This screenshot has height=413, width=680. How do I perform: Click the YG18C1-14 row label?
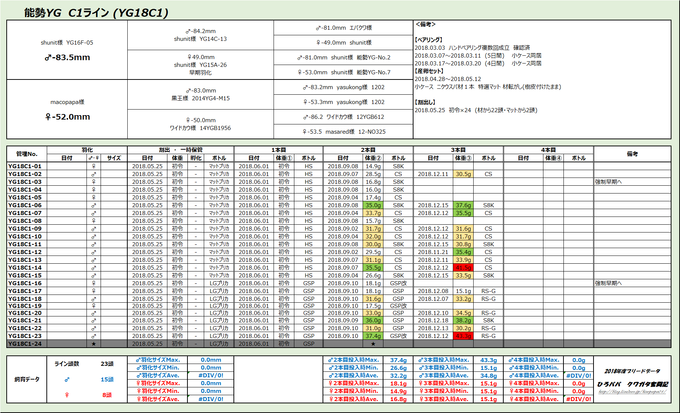tap(25, 268)
